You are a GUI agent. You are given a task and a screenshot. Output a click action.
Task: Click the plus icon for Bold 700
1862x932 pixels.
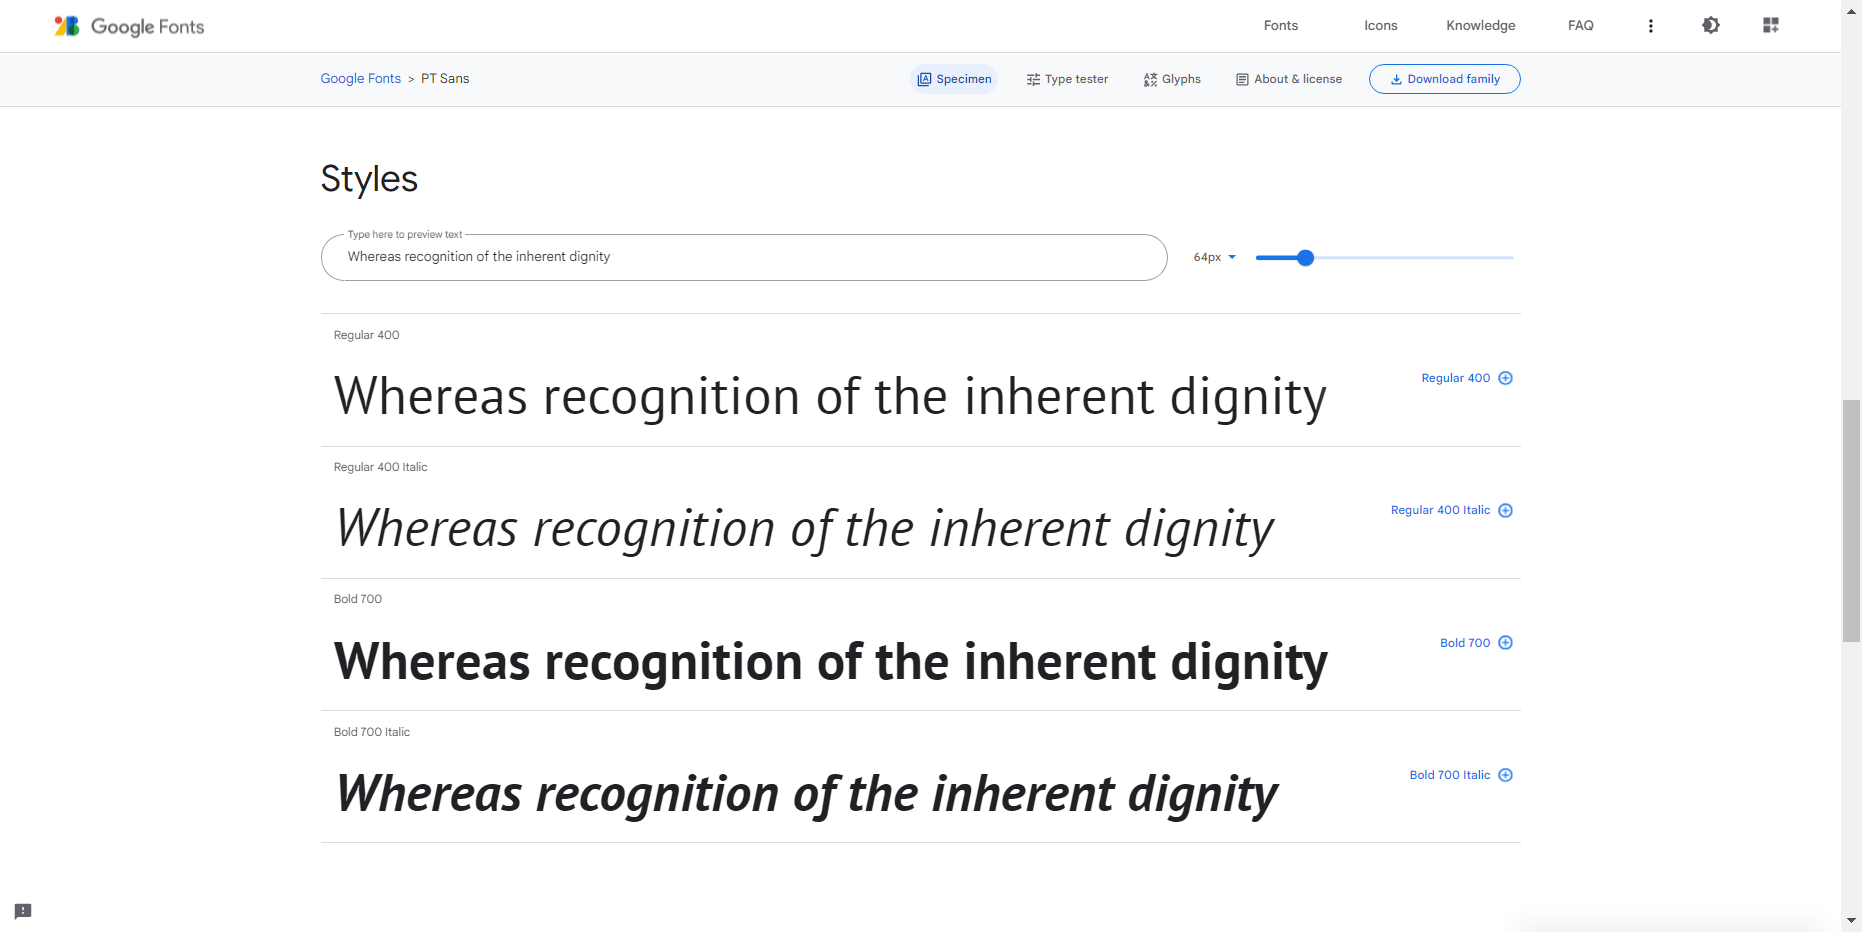pos(1505,643)
